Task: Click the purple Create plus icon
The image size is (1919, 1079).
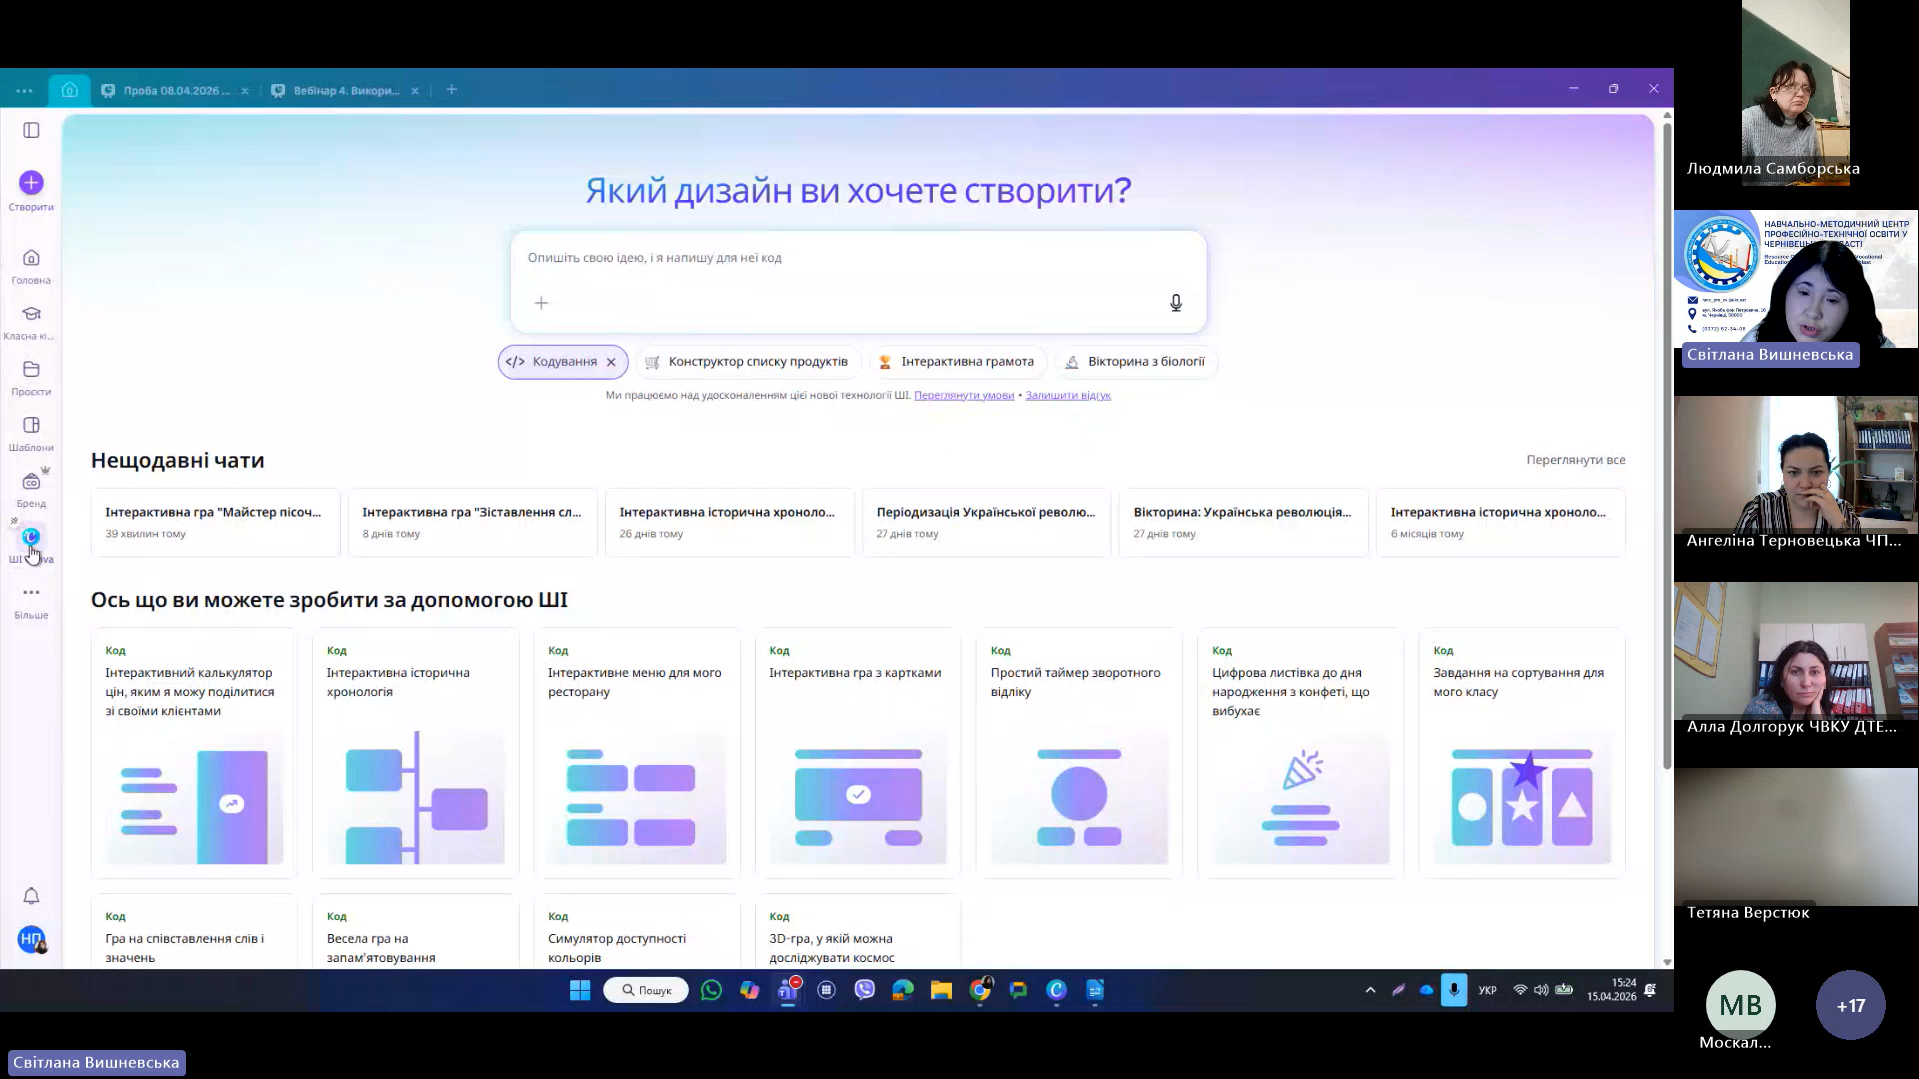Action: click(x=31, y=183)
